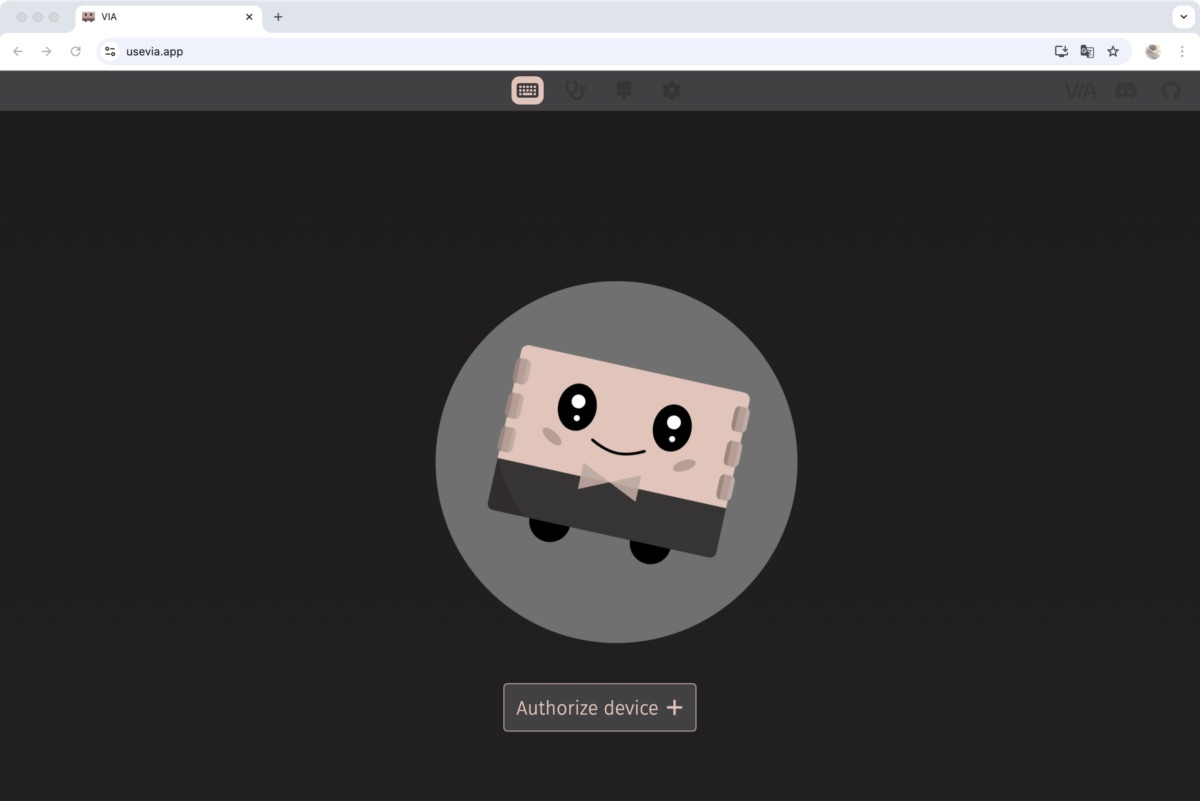Screen dimensions: 1200x801
Task: Open VIA Settings gear tab
Action: coord(671,90)
